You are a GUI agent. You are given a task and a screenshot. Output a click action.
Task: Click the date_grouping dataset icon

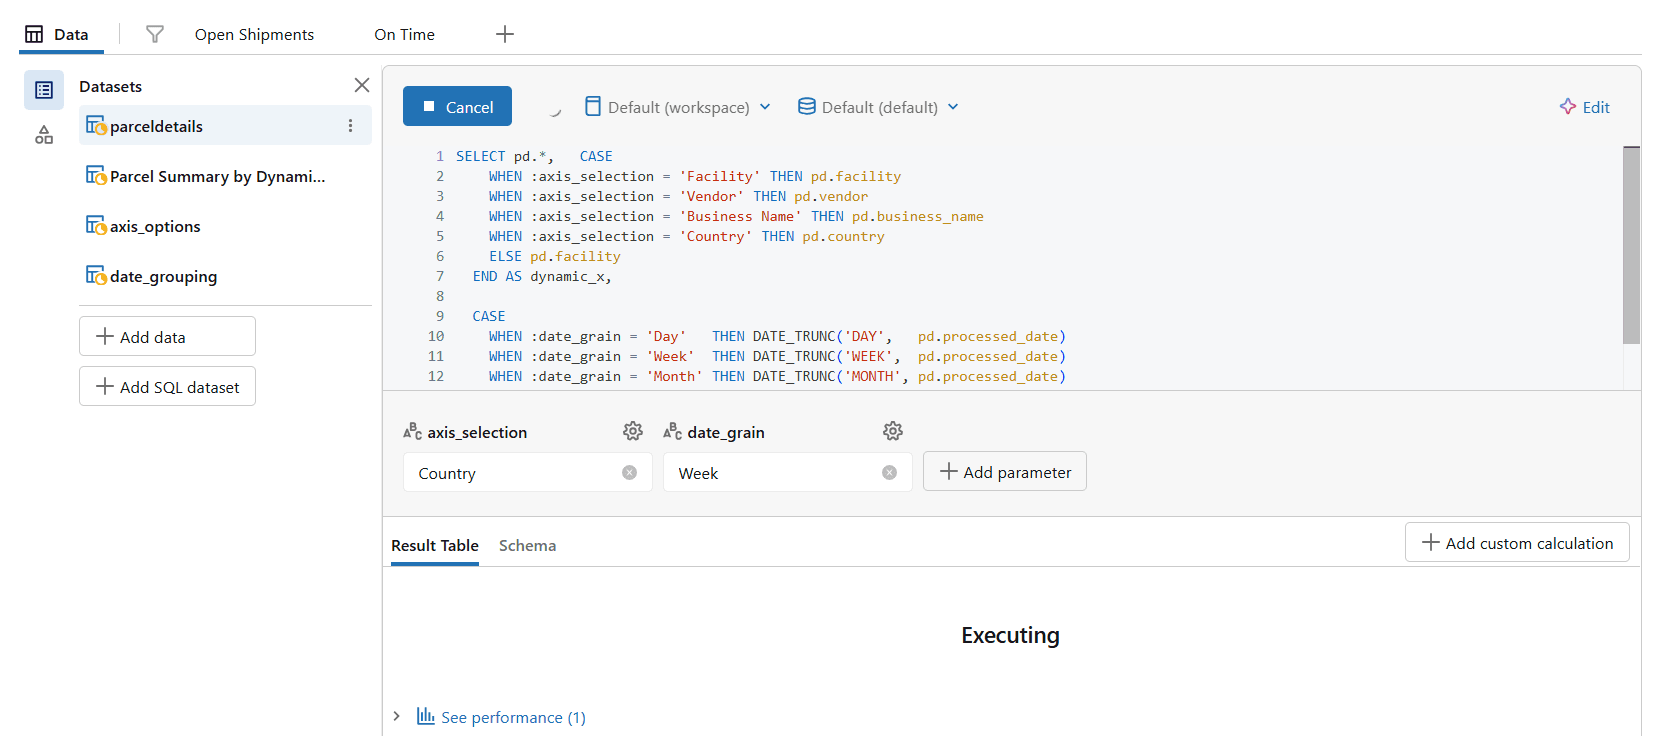click(x=96, y=275)
